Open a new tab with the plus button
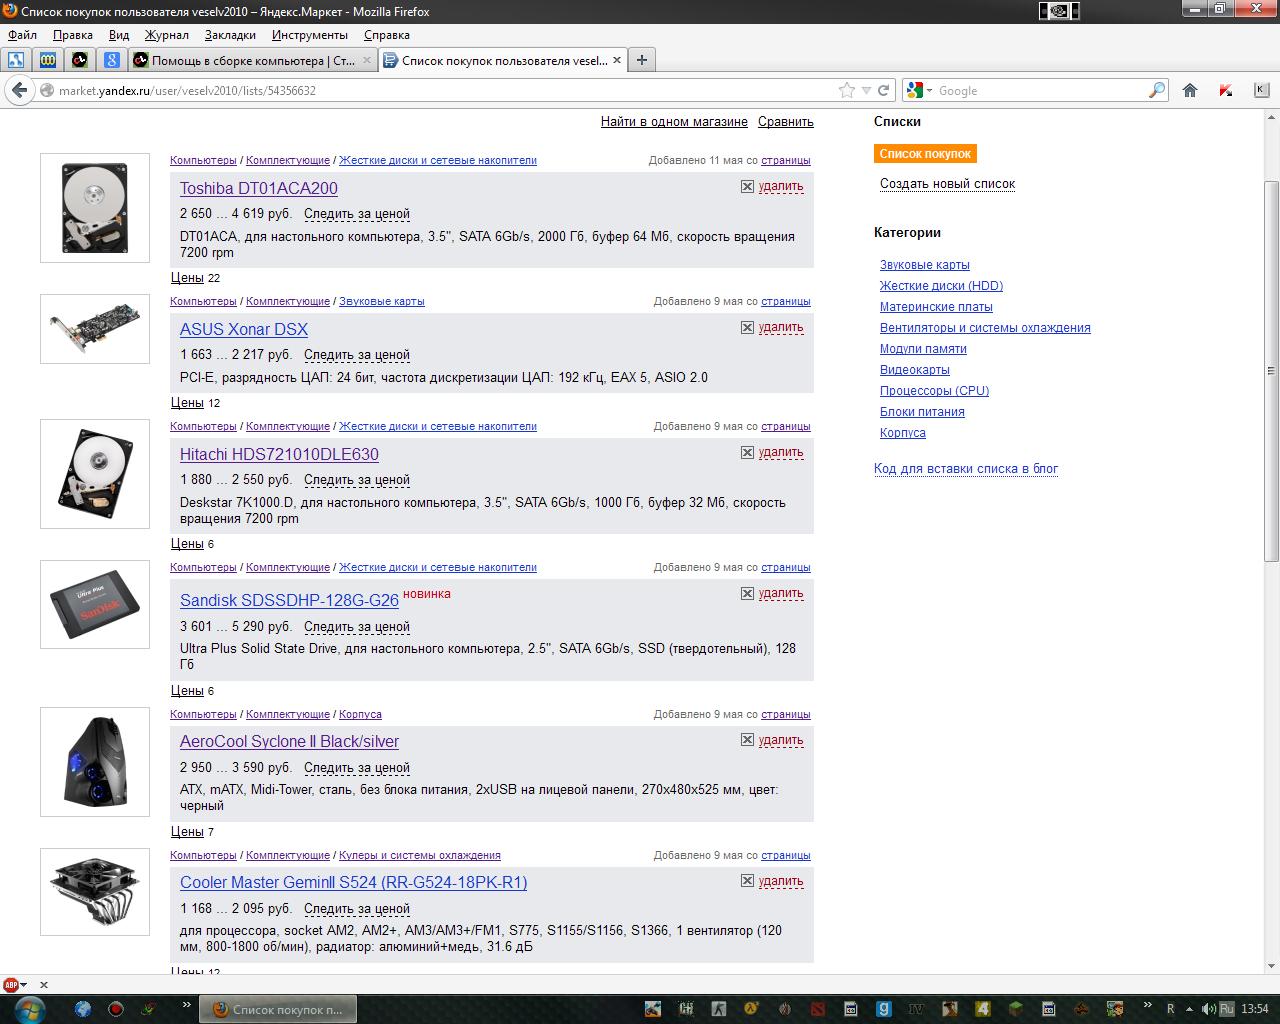This screenshot has height=1024, width=1280. [642, 60]
